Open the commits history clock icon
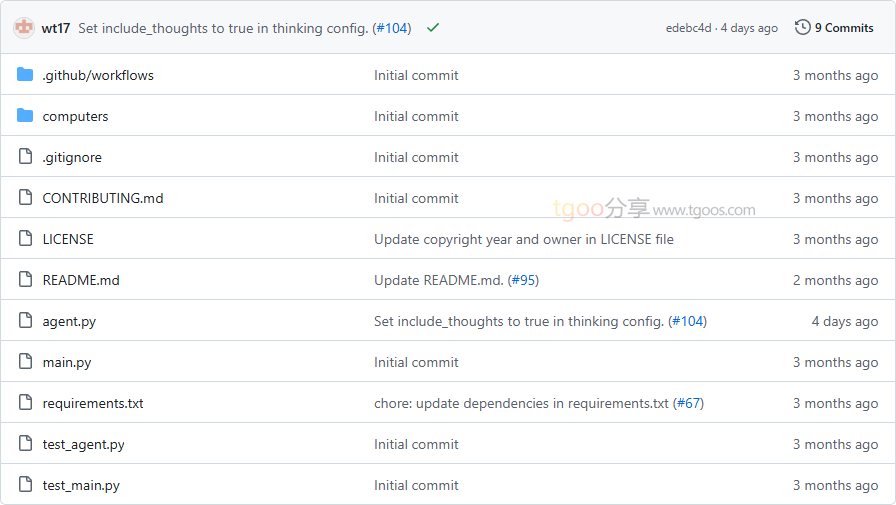The height and width of the screenshot is (505, 896). pos(802,27)
